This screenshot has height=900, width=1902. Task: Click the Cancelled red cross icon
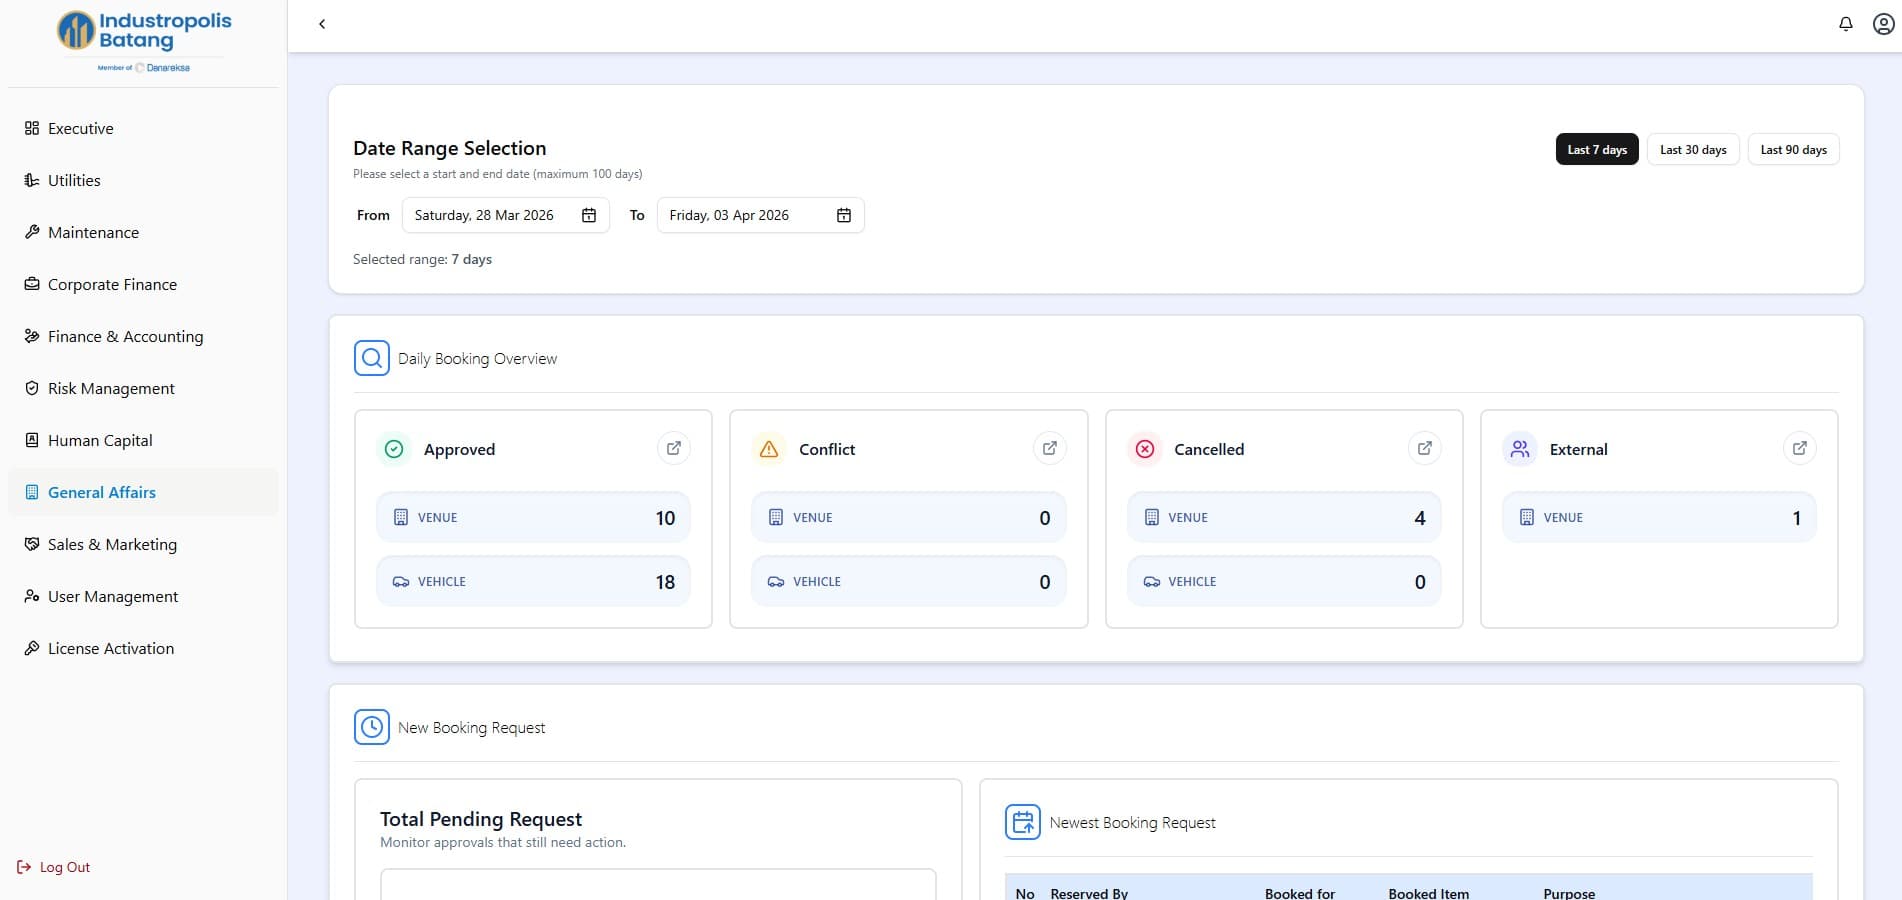(x=1145, y=449)
